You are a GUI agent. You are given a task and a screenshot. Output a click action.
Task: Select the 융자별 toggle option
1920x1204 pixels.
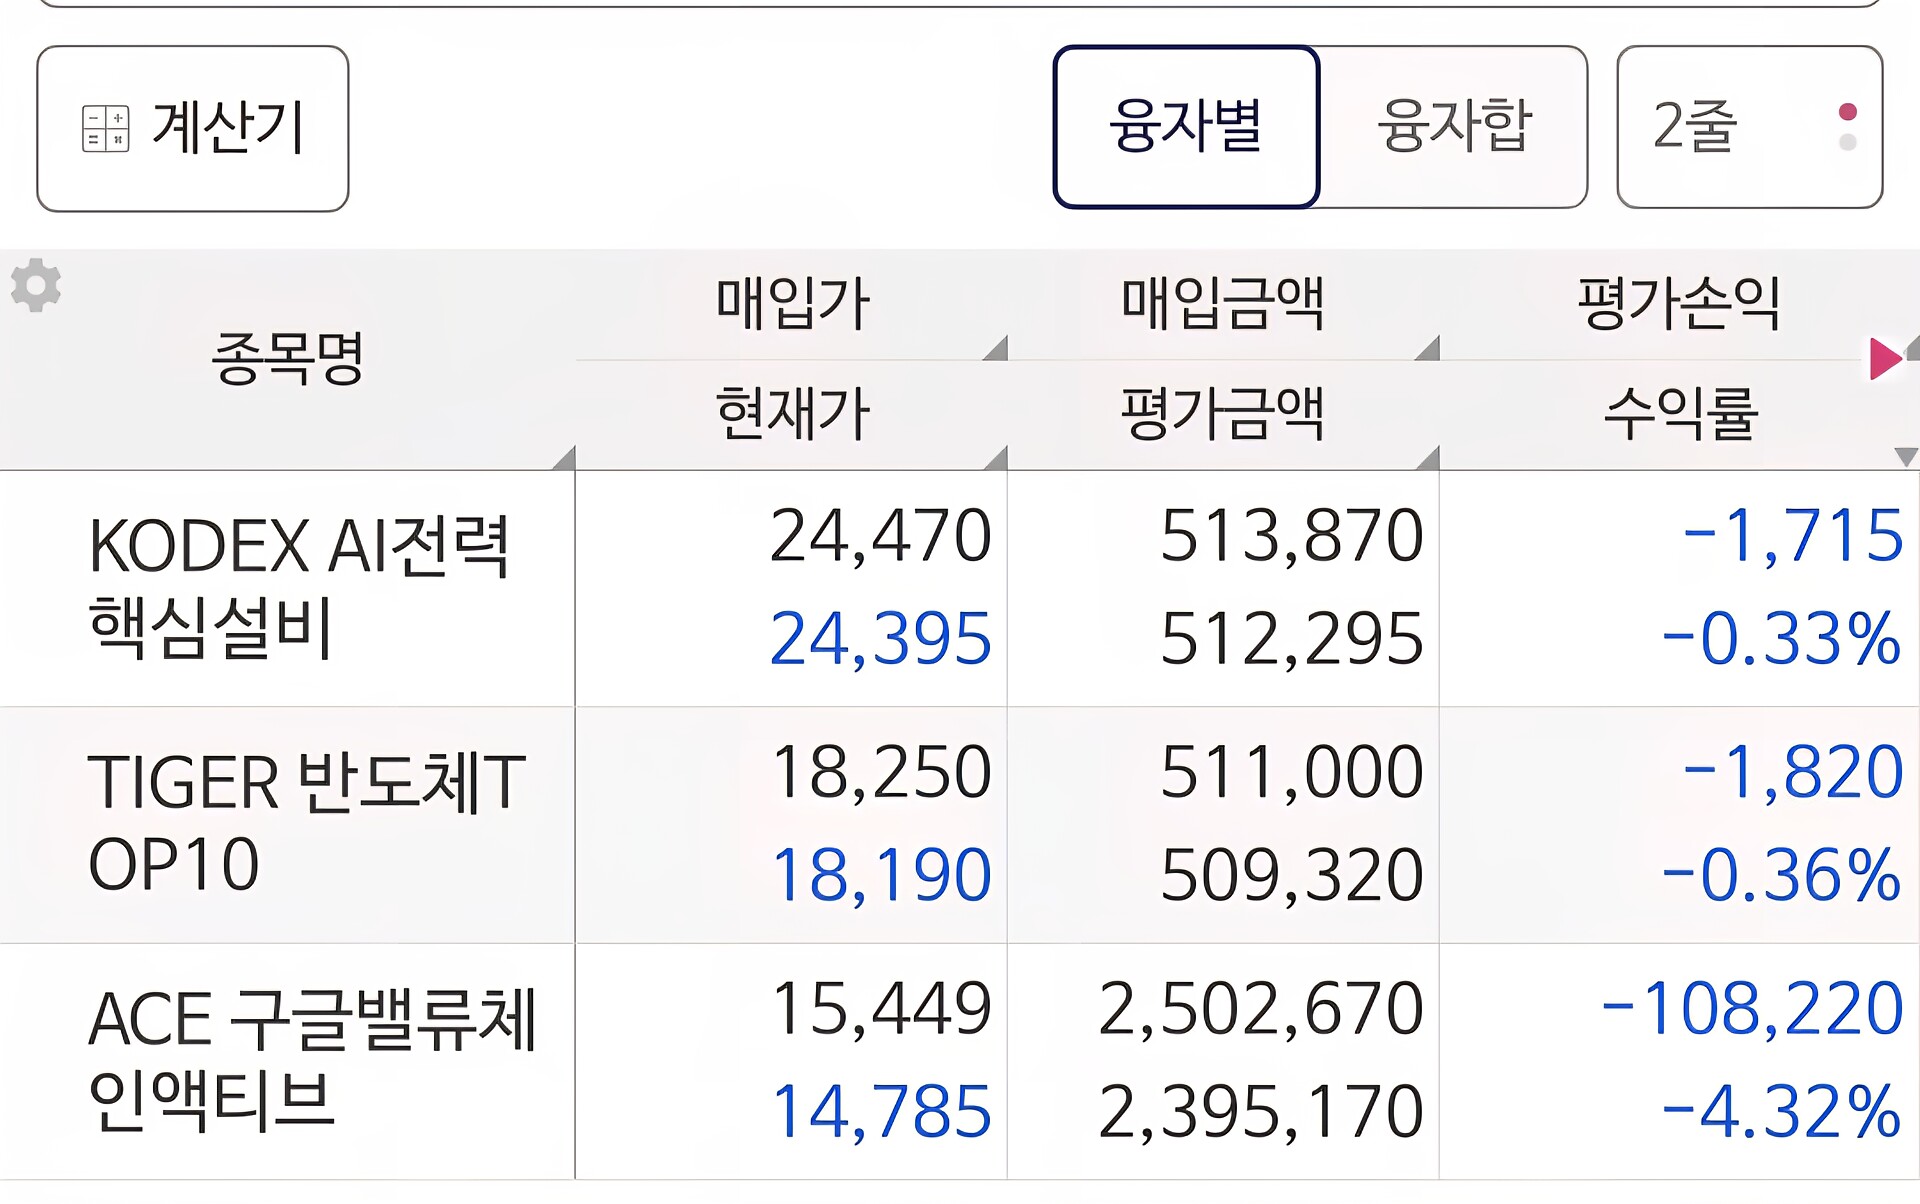point(1186,127)
